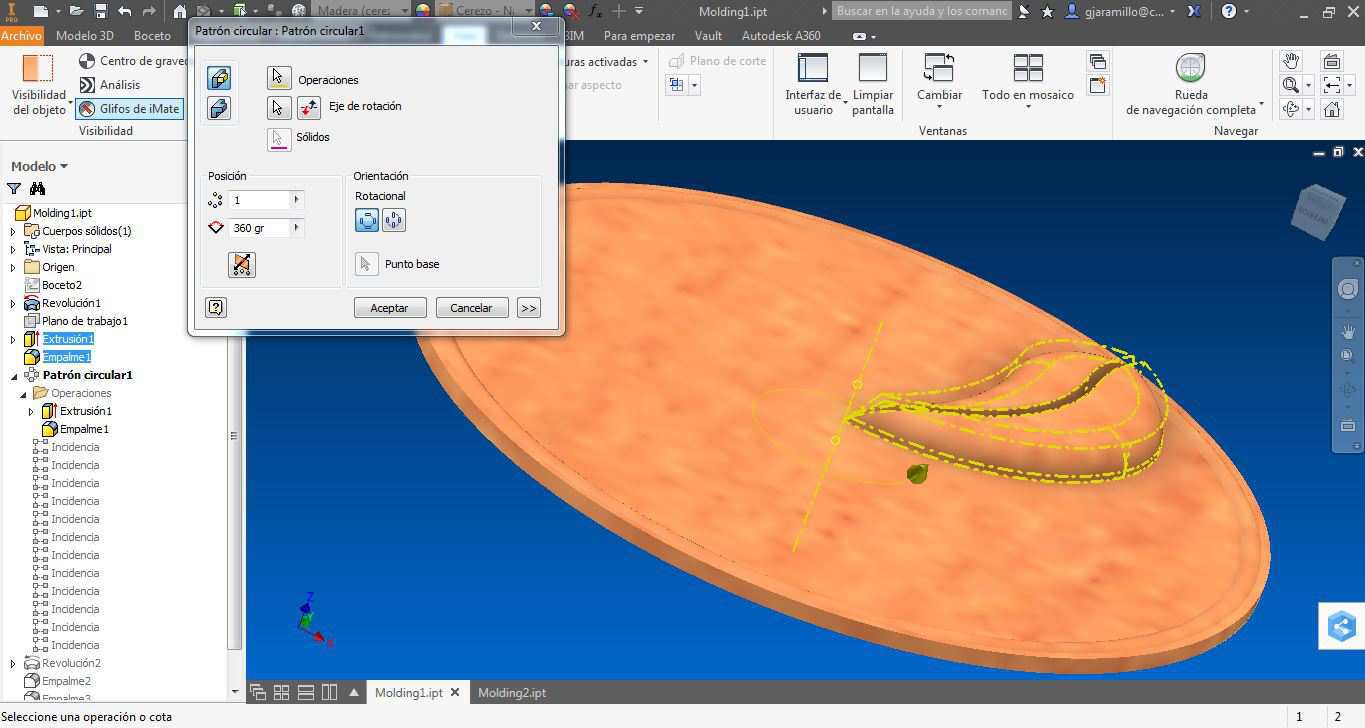Click the occurrence count field showing 1

pyautogui.click(x=259, y=200)
